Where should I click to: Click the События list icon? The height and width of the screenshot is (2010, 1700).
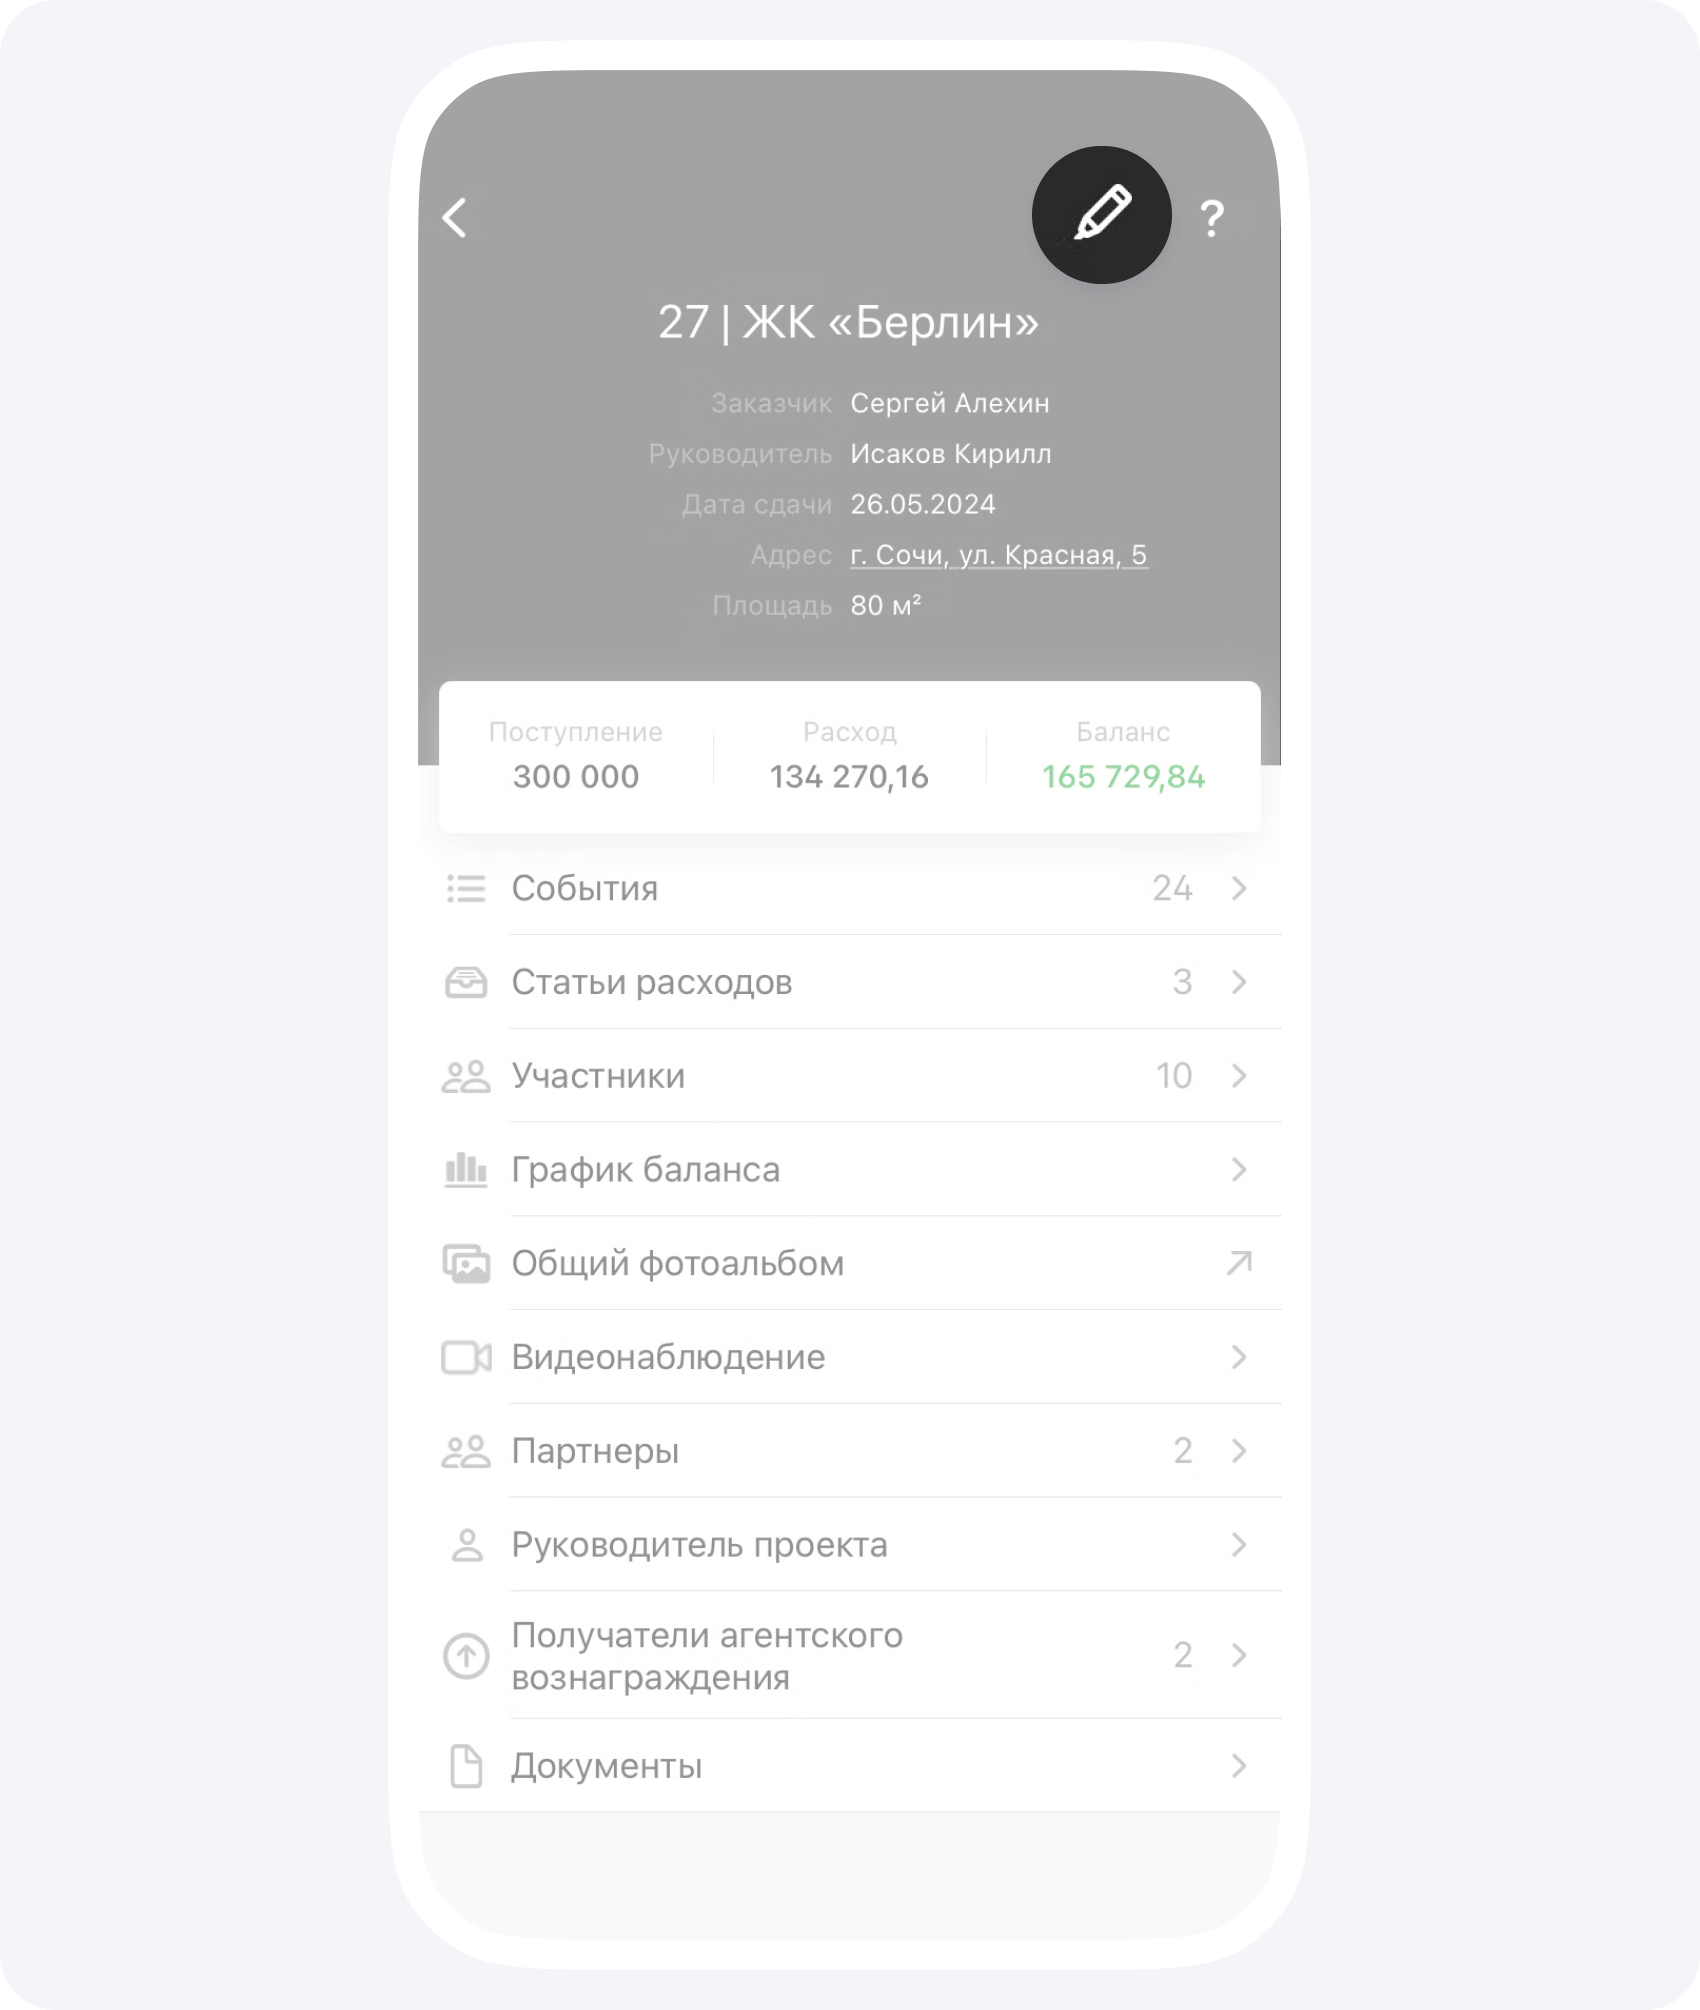coord(466,888)
